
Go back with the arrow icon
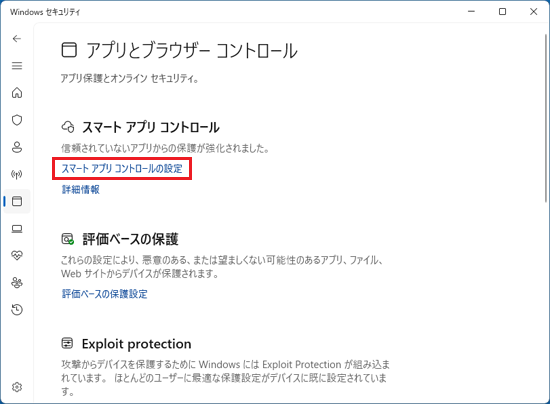point(17,39)
